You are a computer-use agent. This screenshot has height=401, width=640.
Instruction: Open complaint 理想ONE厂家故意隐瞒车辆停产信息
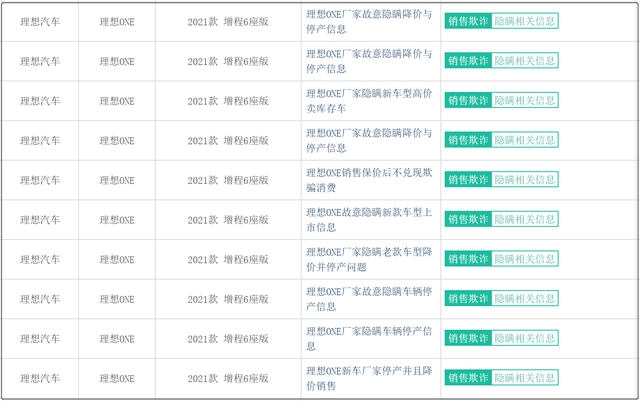(x=369, y=299)
